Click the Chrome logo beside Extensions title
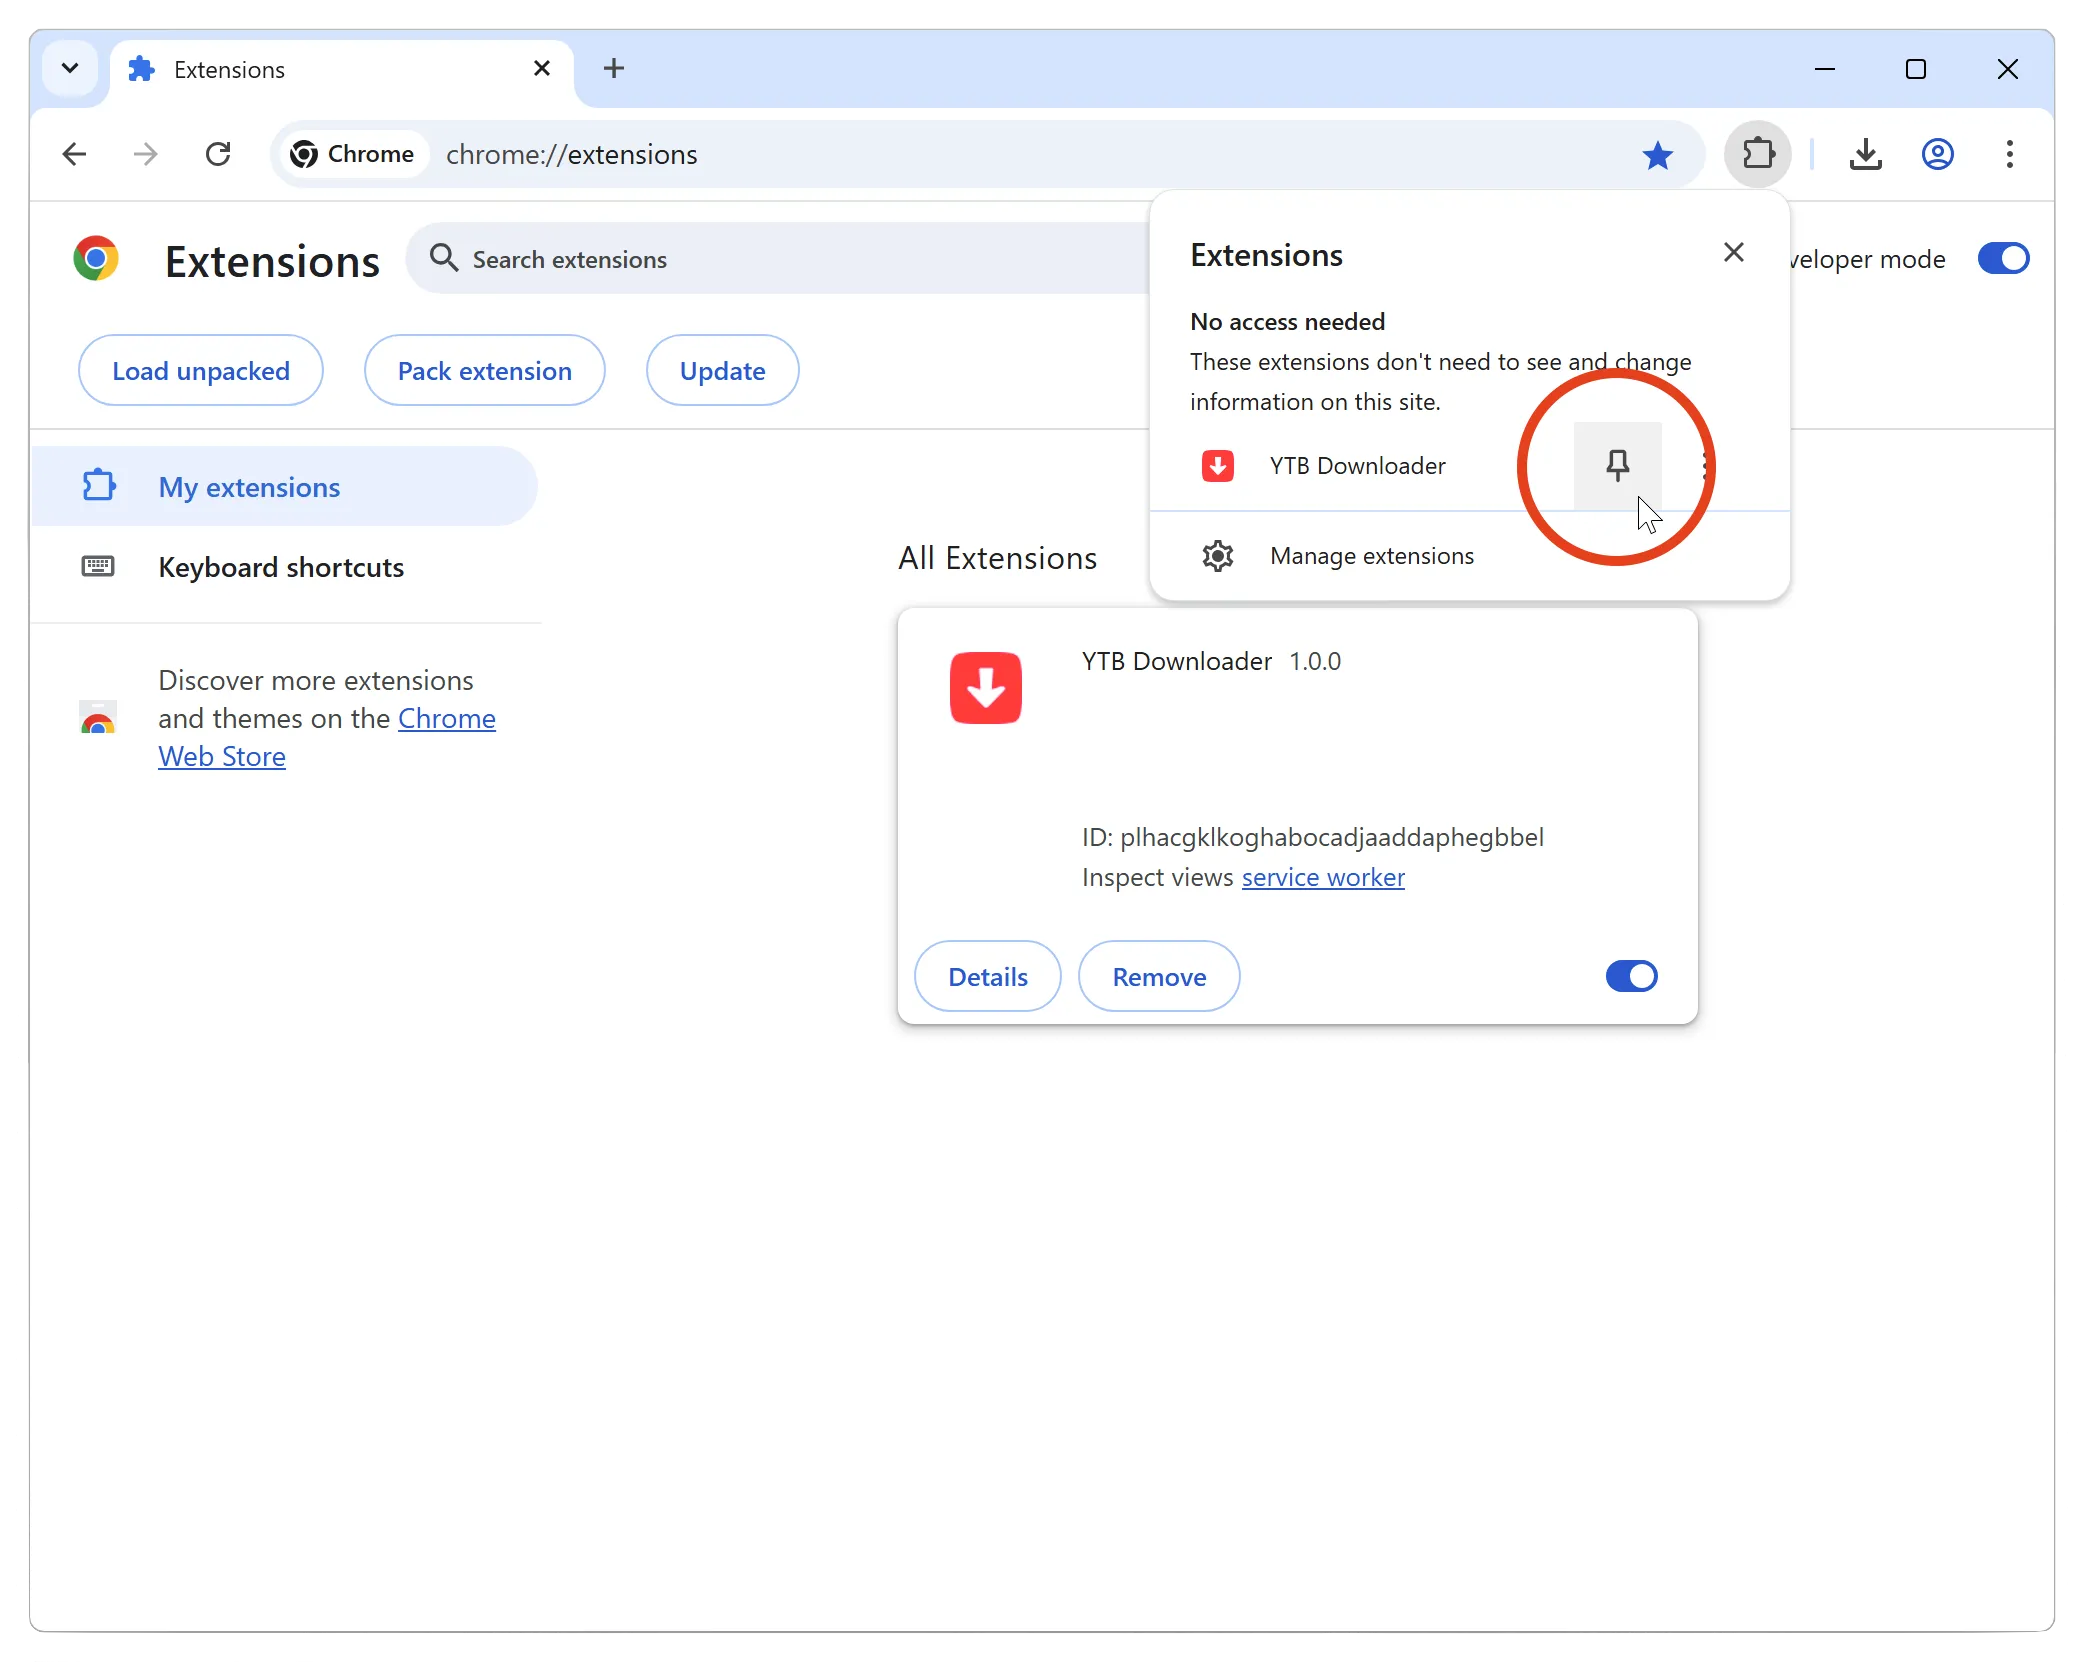2084x1662 pixels. (x=96, y=259)
